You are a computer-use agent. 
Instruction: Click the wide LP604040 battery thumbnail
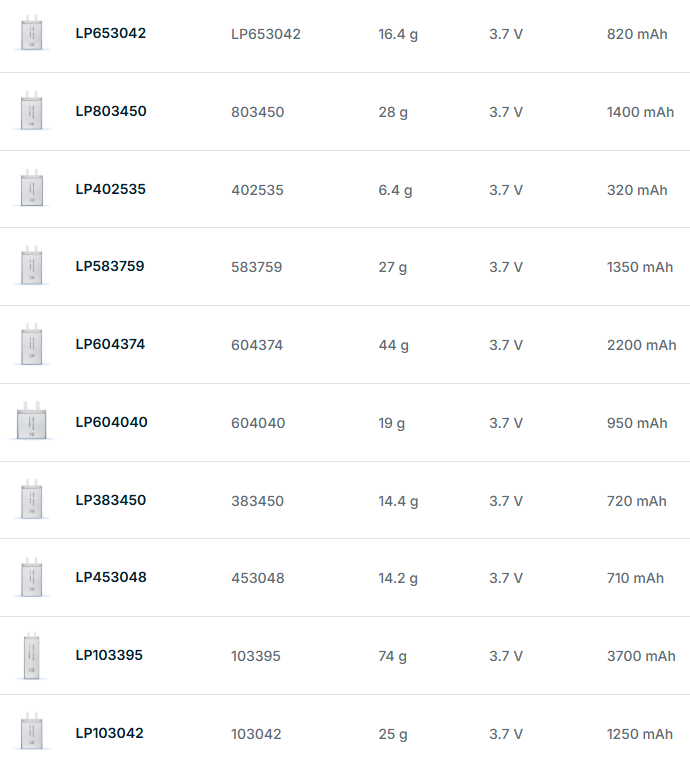click(x=32, y=422)
